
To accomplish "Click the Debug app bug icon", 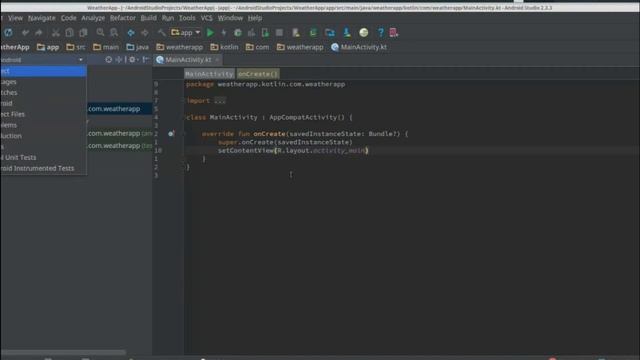I will point(238,33).
